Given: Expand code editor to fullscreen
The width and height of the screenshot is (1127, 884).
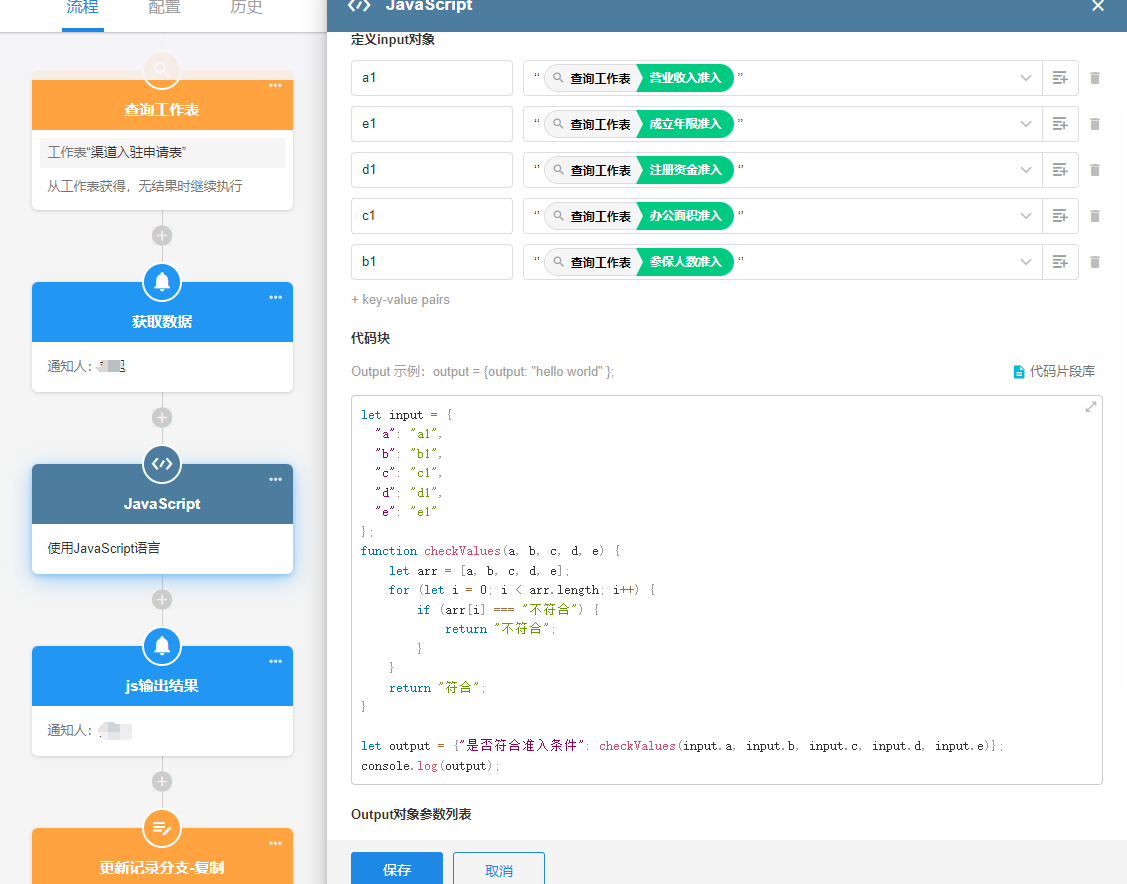Looking at the screenshot, I should pos(1091,406).
